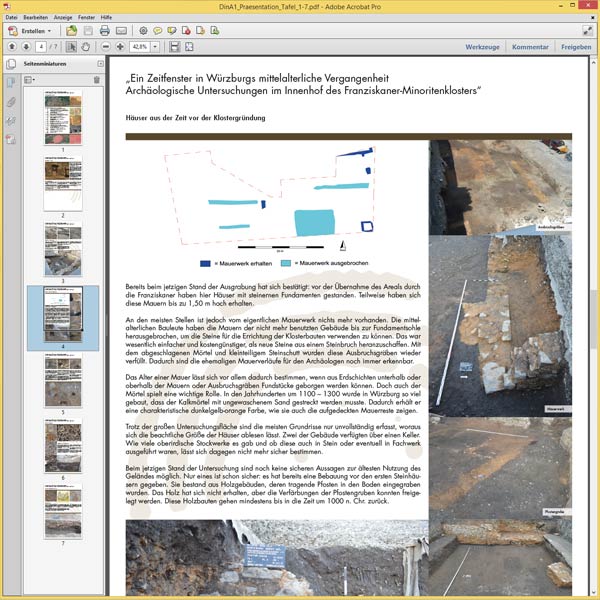Open the zoom level dropdown arrow
The image size is (600, 600).
(155, 47)
